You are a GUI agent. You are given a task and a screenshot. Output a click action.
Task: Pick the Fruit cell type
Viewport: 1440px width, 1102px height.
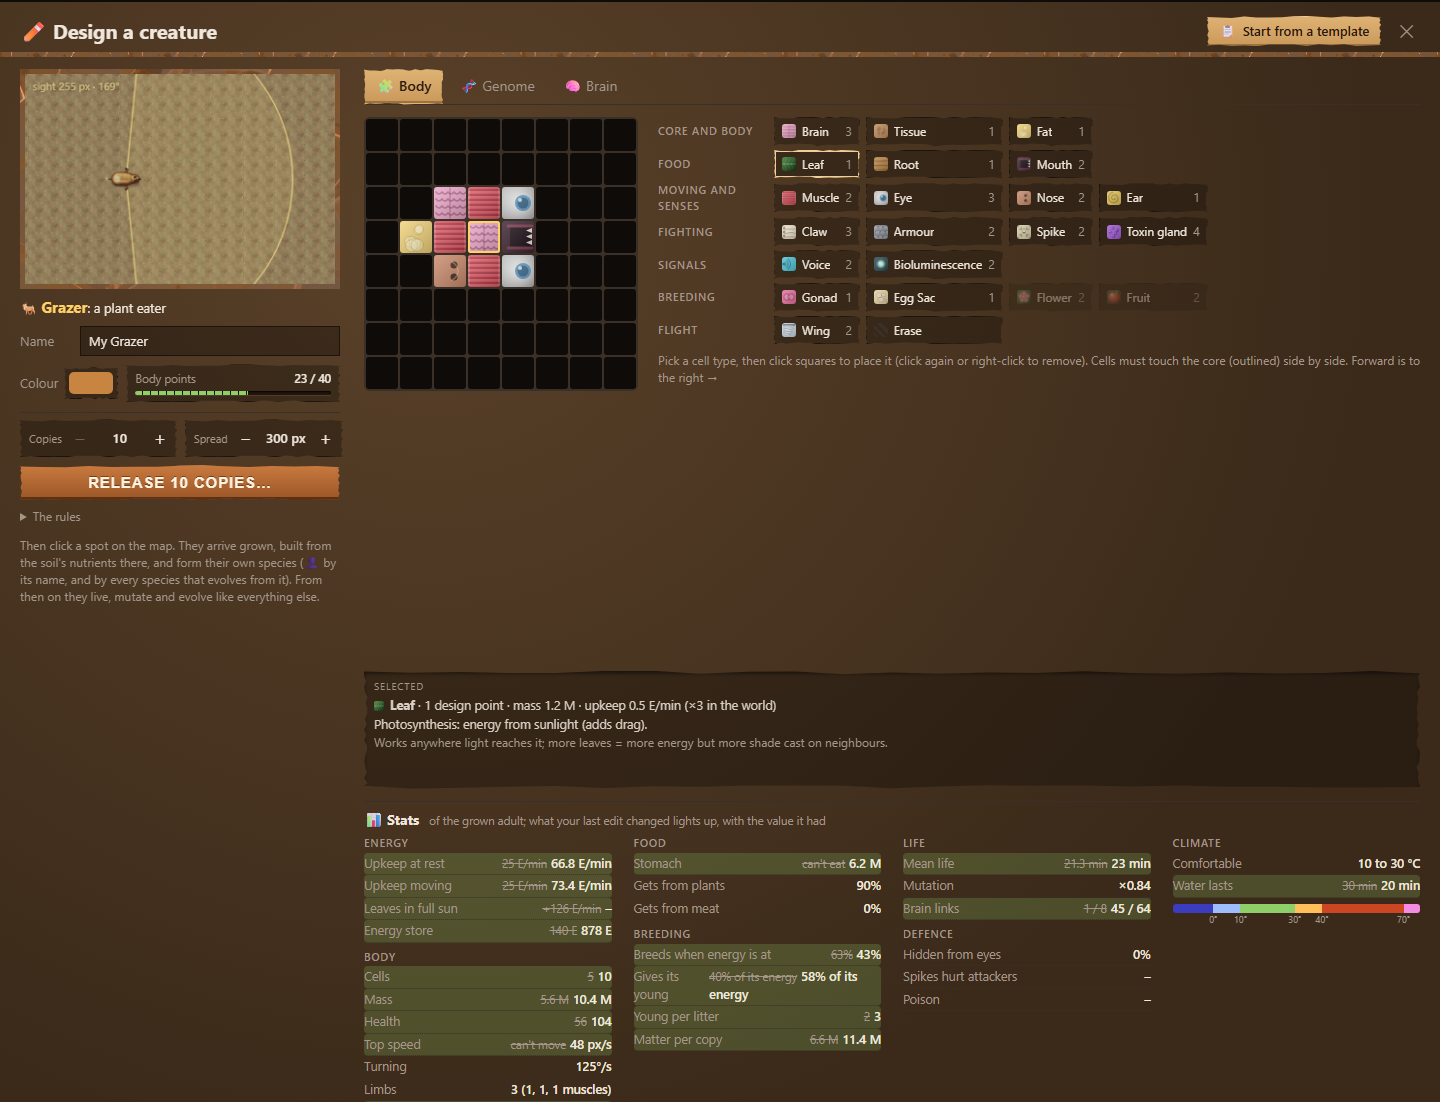click(x=1152, y=298)
